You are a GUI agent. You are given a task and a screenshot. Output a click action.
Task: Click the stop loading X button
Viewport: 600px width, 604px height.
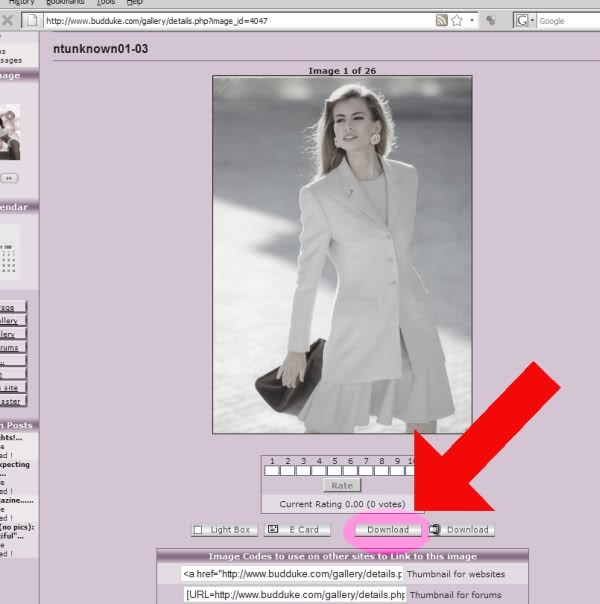pyautogui.click(x=6, y=20)
